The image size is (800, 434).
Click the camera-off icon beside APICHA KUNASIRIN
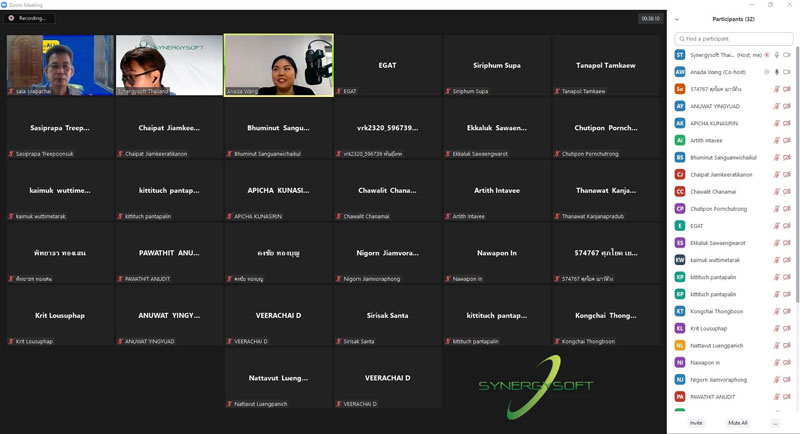(x=786, y=123)
